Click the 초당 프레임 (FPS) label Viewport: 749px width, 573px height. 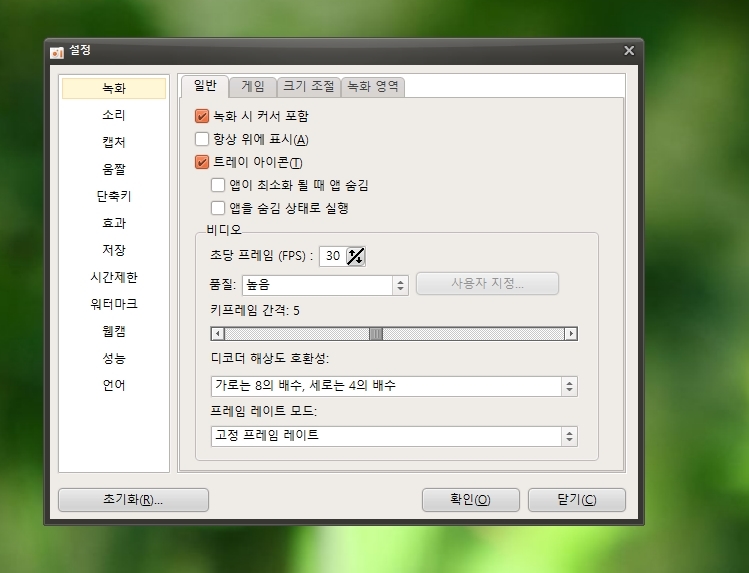pos(261,256)
